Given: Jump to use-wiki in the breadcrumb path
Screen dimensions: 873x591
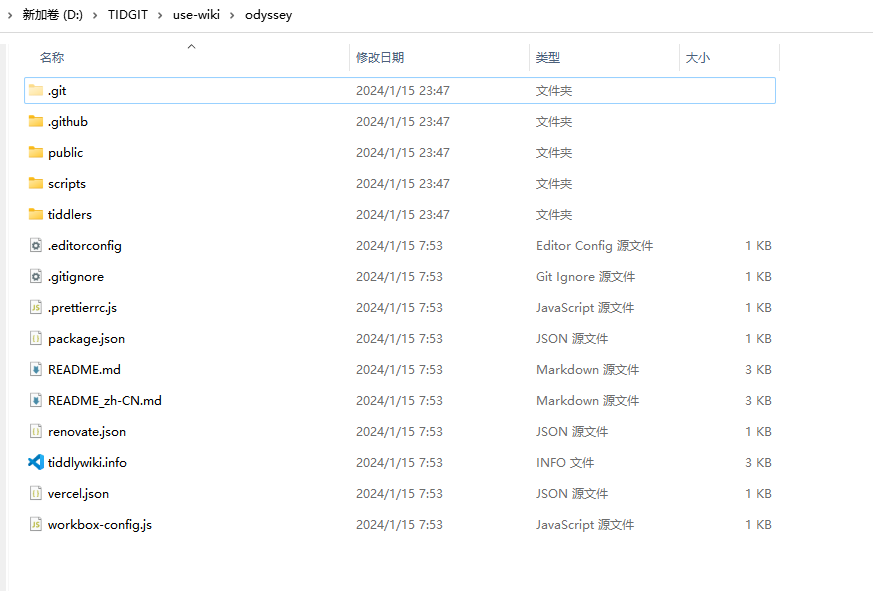Looking at the screenshot, I should click(x=197, y=15).
